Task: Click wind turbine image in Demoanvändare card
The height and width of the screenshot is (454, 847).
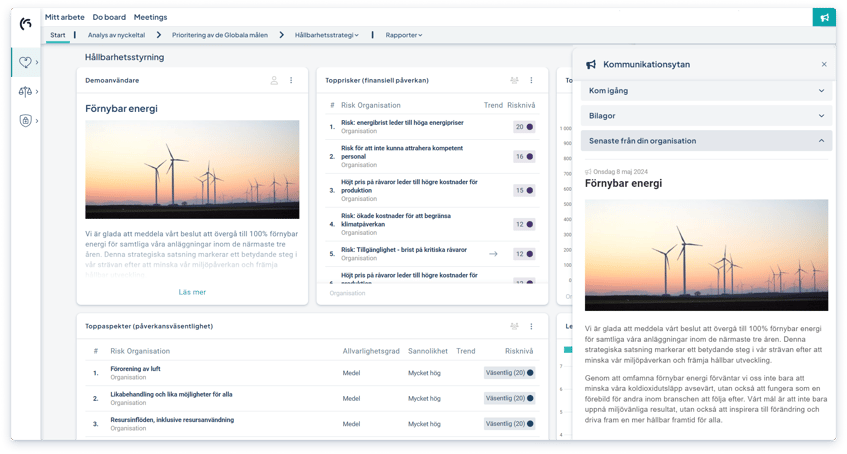Action: (192, 169)
